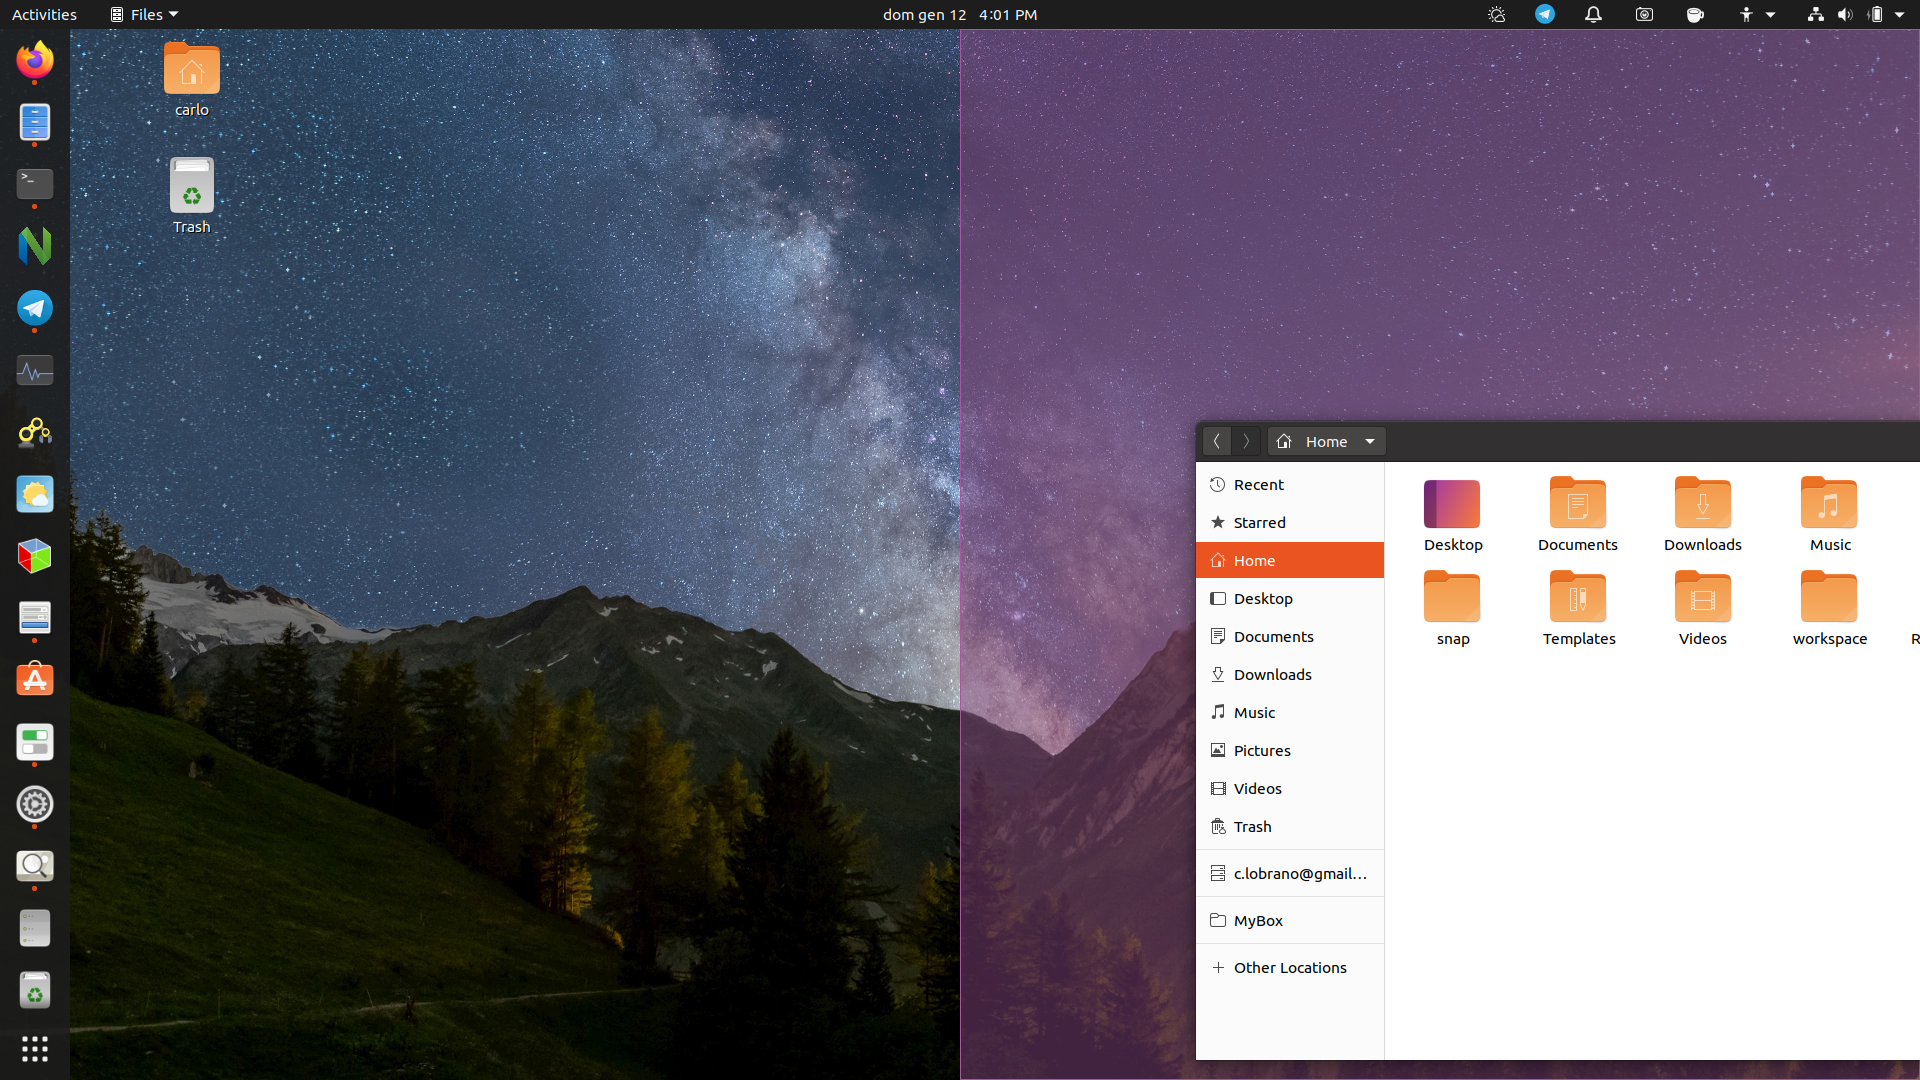
Task: Select Pictures in the sidebar
Action: [1261, 750]
